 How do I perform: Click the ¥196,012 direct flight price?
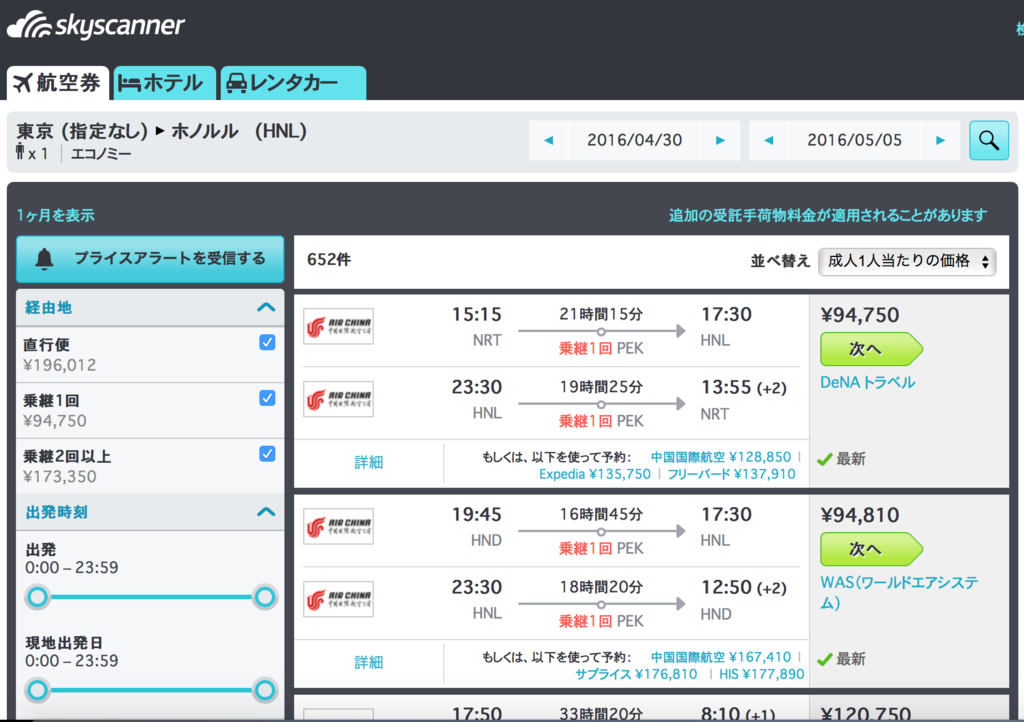(x=59, y=365)
